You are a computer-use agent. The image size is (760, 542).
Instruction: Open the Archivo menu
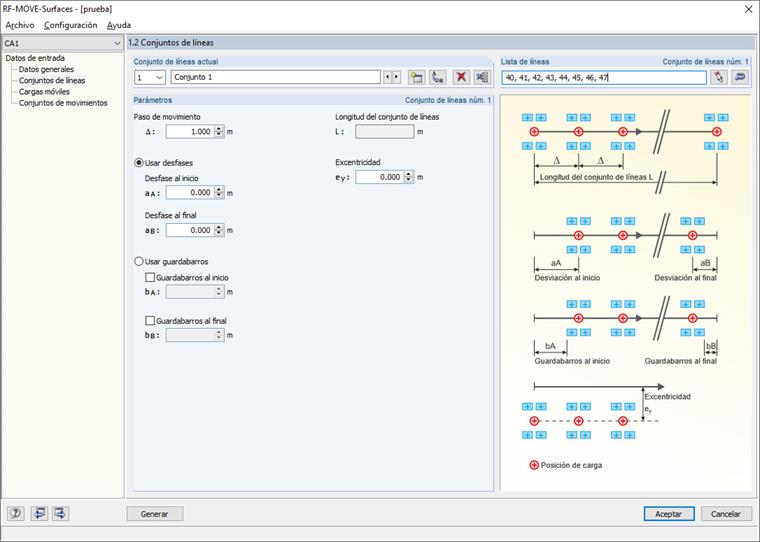click(20, 25)
